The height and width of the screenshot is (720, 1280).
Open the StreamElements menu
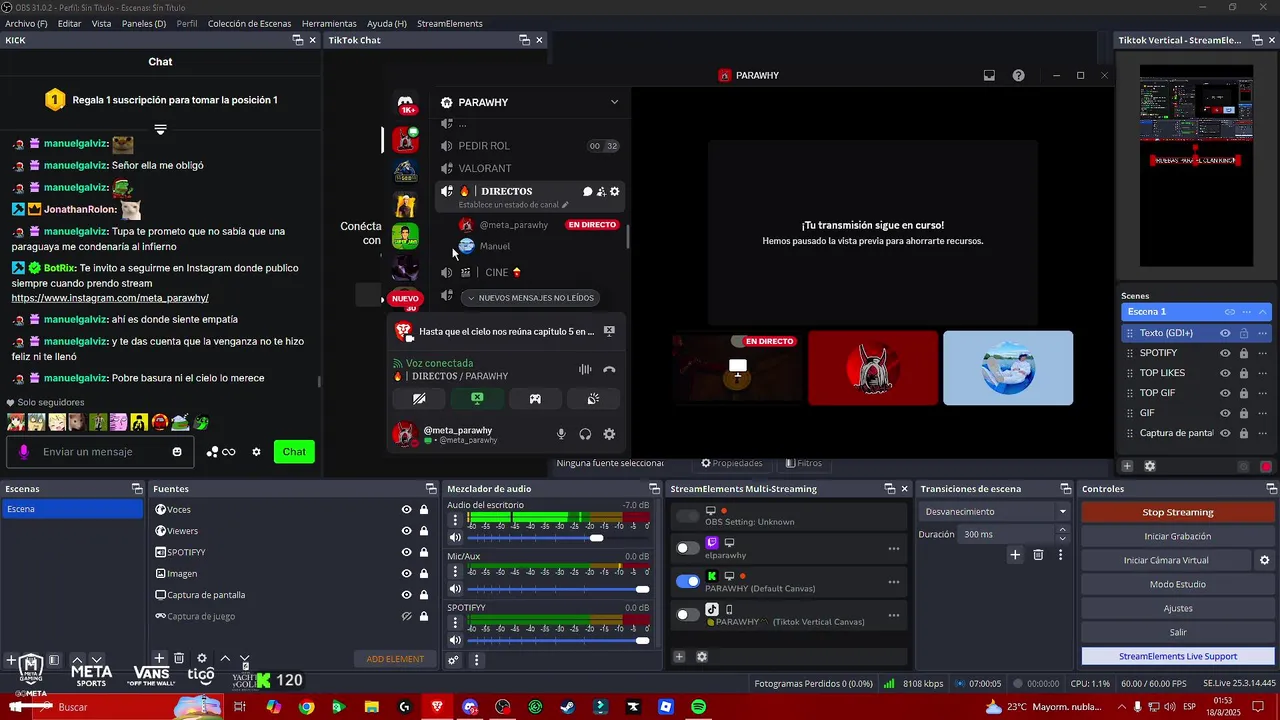449,23
